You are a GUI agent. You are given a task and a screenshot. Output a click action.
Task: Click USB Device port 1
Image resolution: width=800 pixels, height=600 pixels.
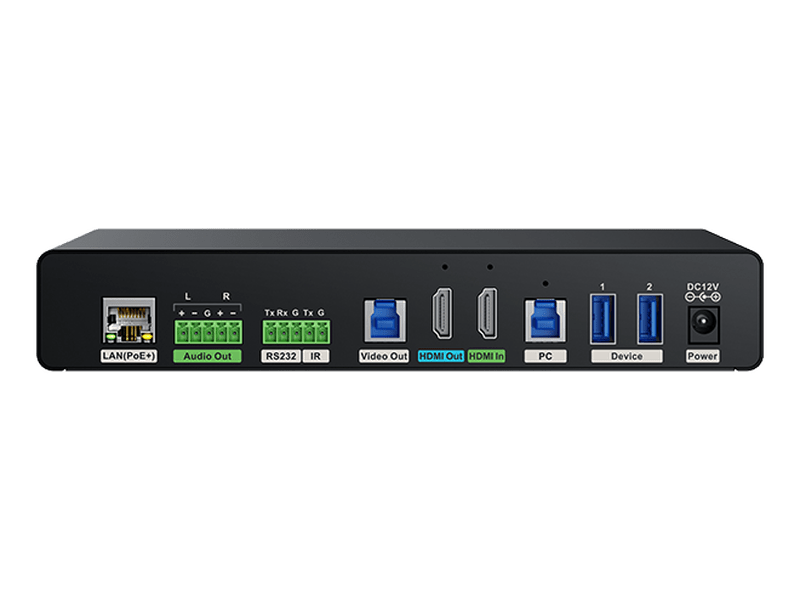603,319
